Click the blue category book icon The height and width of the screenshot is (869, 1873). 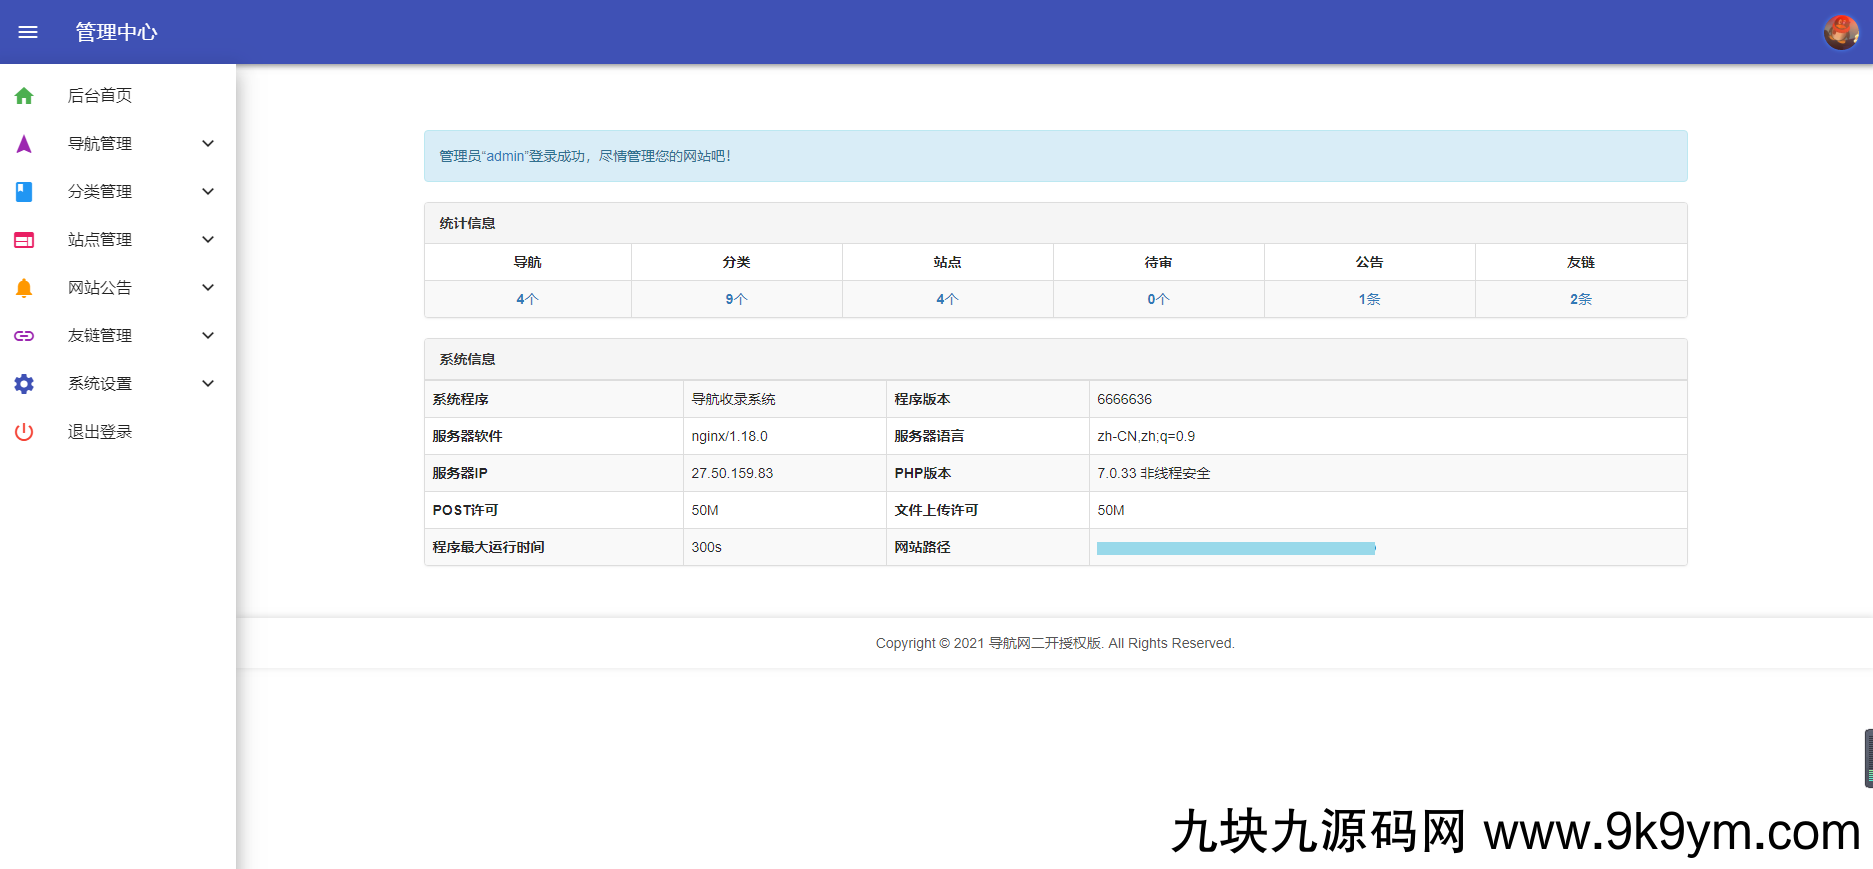coord(24,192)
